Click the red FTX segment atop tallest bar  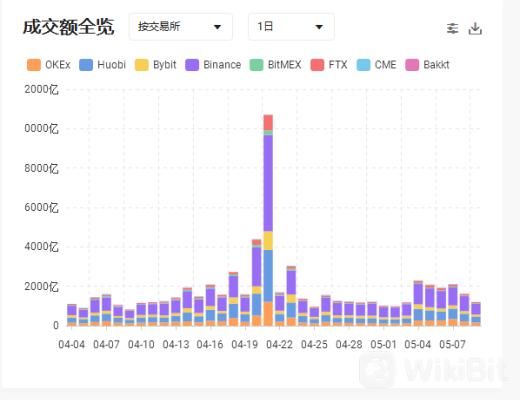[x=268, y=122]
